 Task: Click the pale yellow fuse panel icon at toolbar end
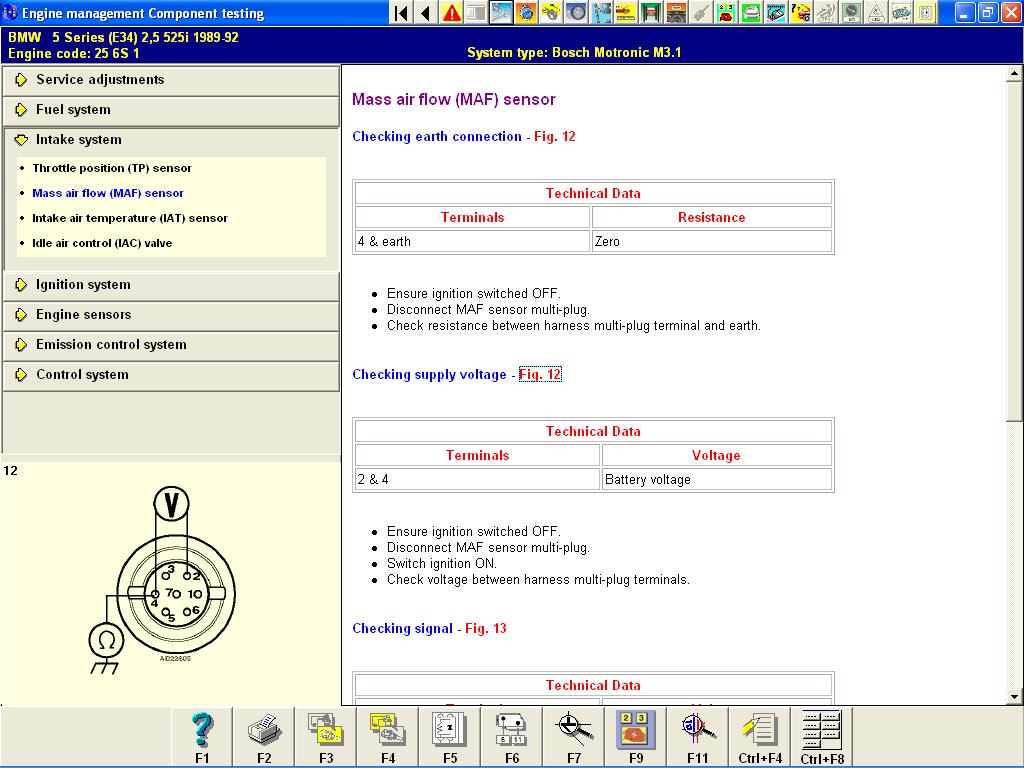(x=925, y=12)
